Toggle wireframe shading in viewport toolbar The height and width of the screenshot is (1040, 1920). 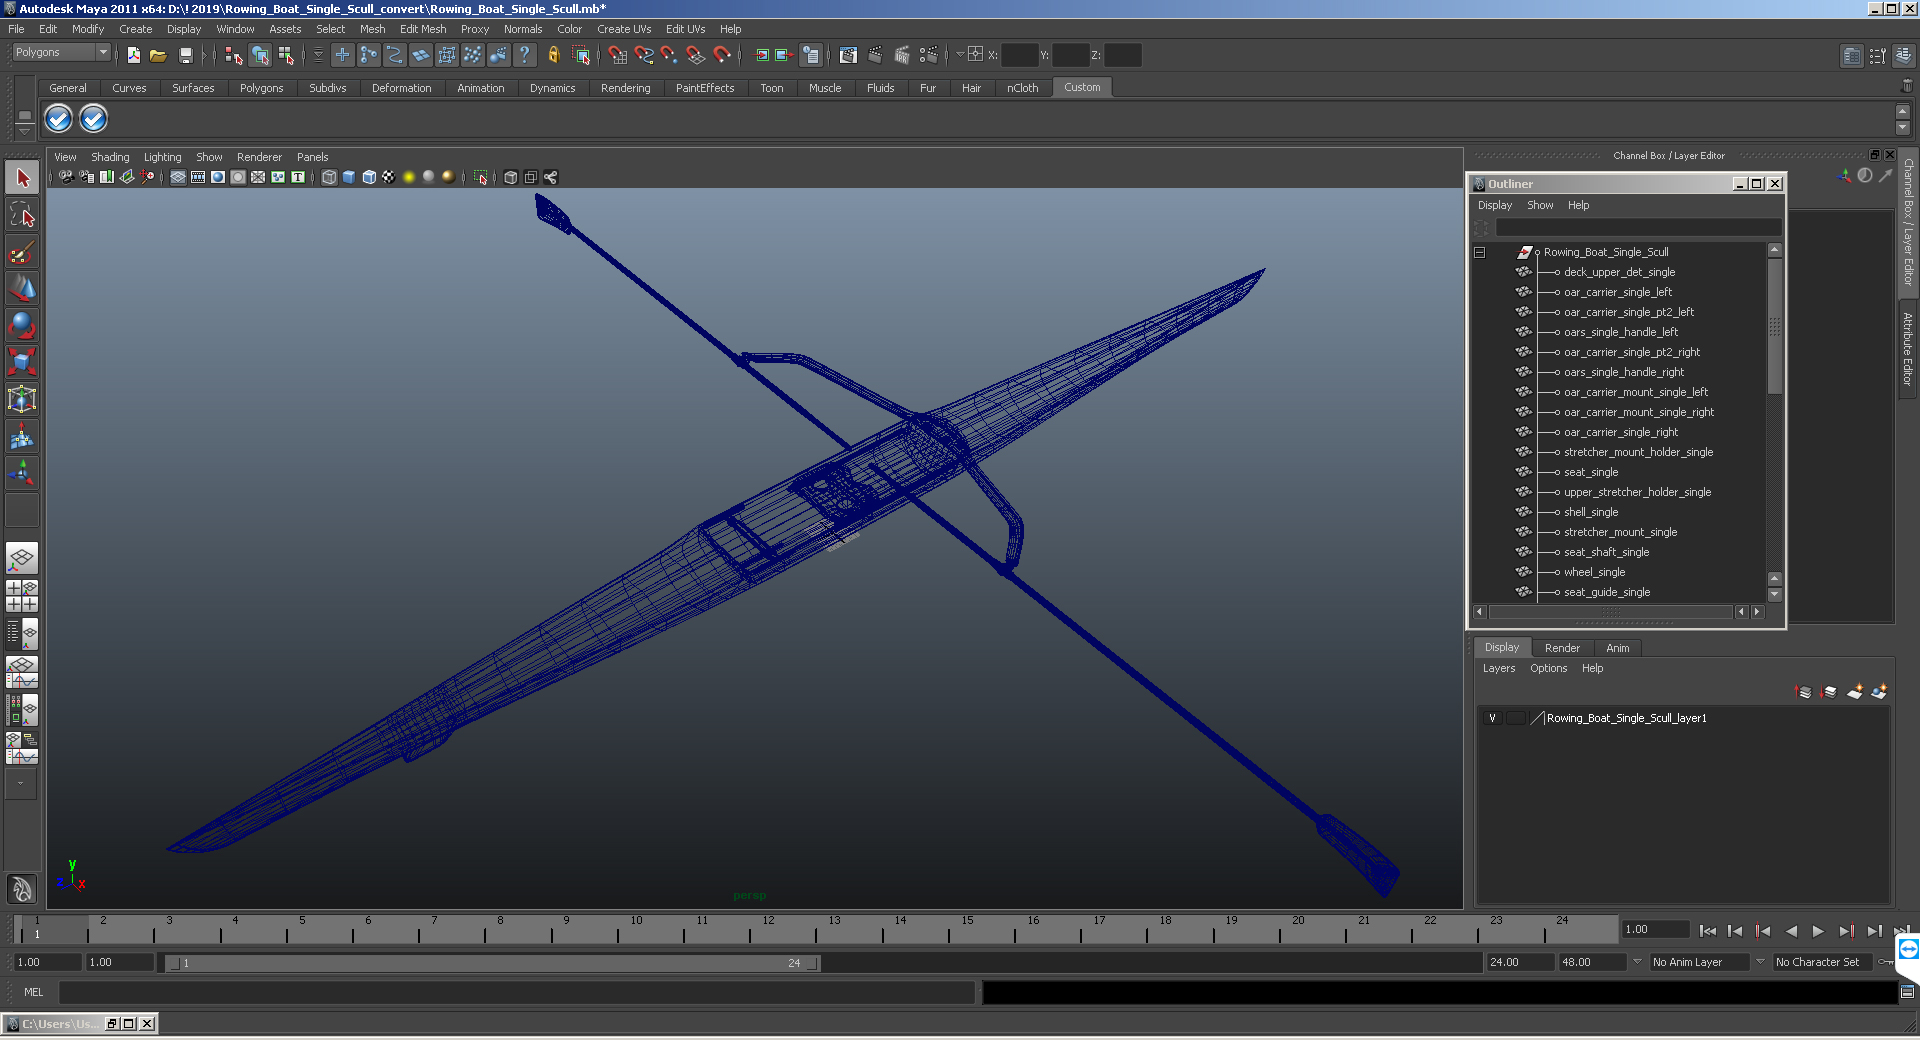tap(329, 177)
